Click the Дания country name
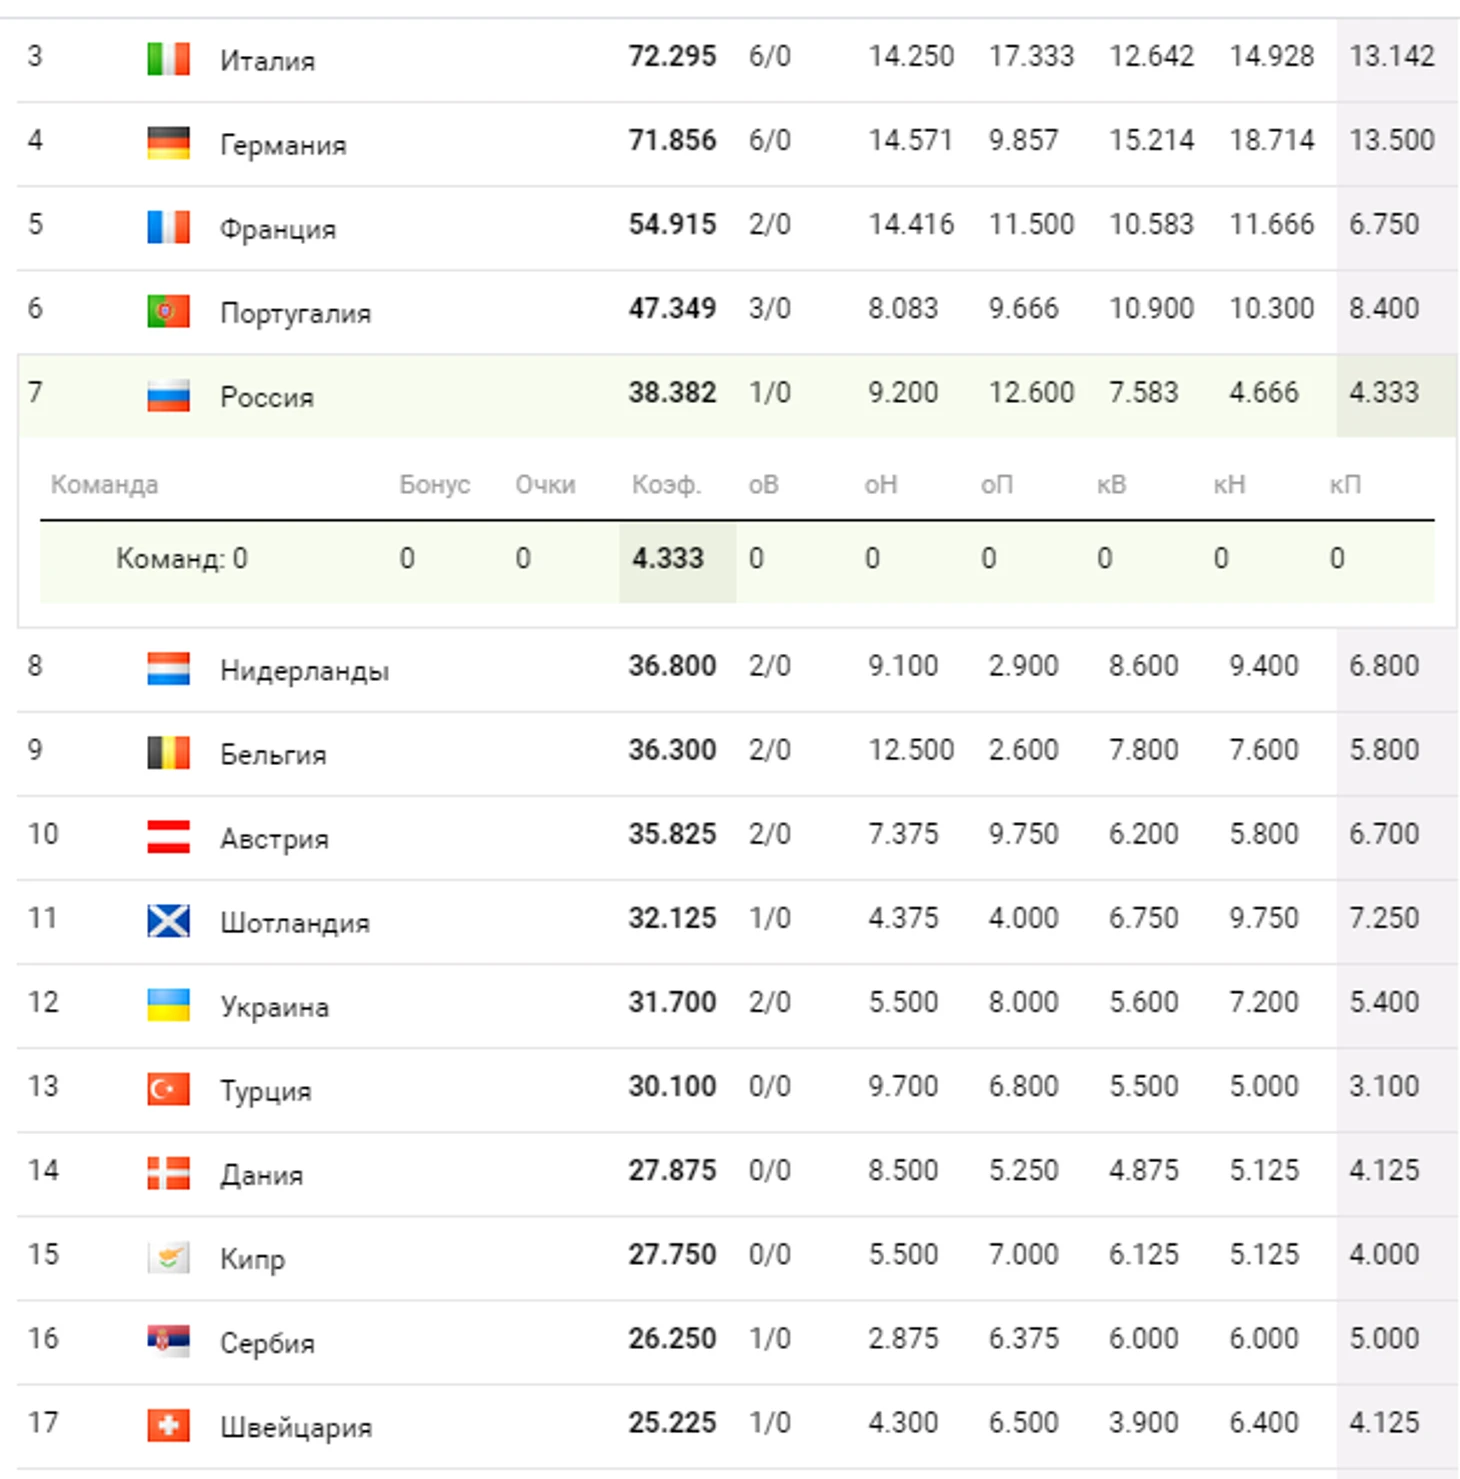The width and height of the screenshot is (1460, 1479). (x=261, y=1174)
